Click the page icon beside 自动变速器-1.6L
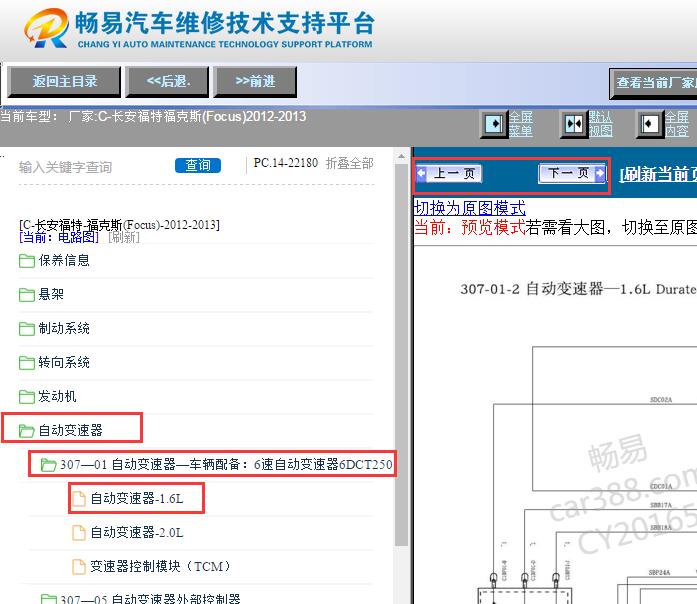The width and height of the screenshot is (697, 604). coord(79,499)
